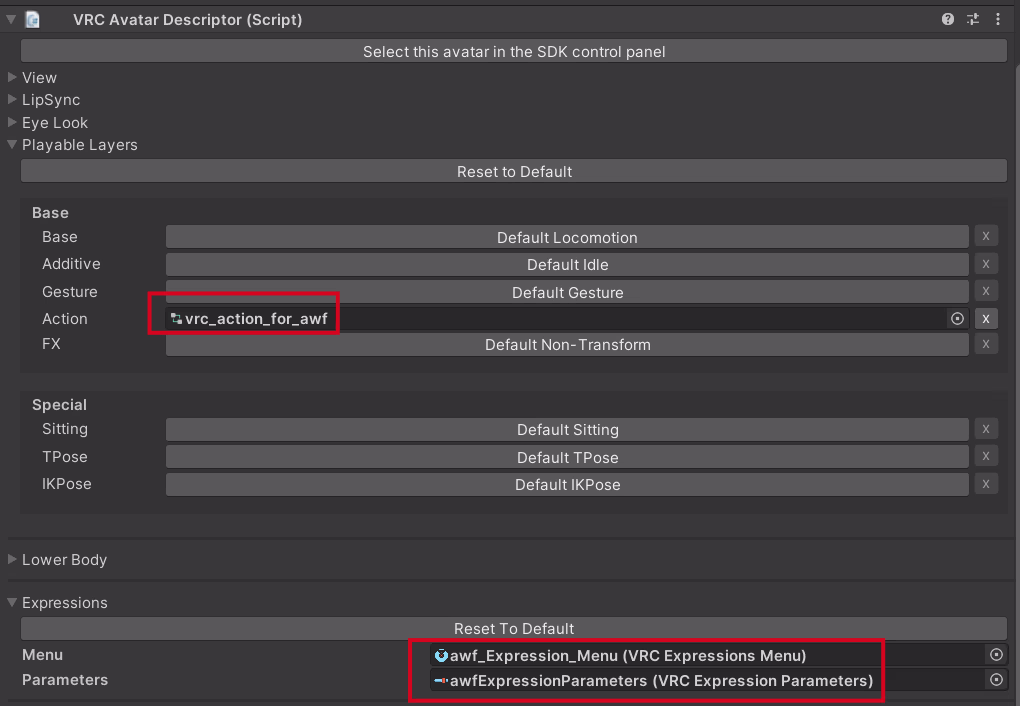
Task: Remove the Action layer controller with X
Action: [x=986, y=319]
